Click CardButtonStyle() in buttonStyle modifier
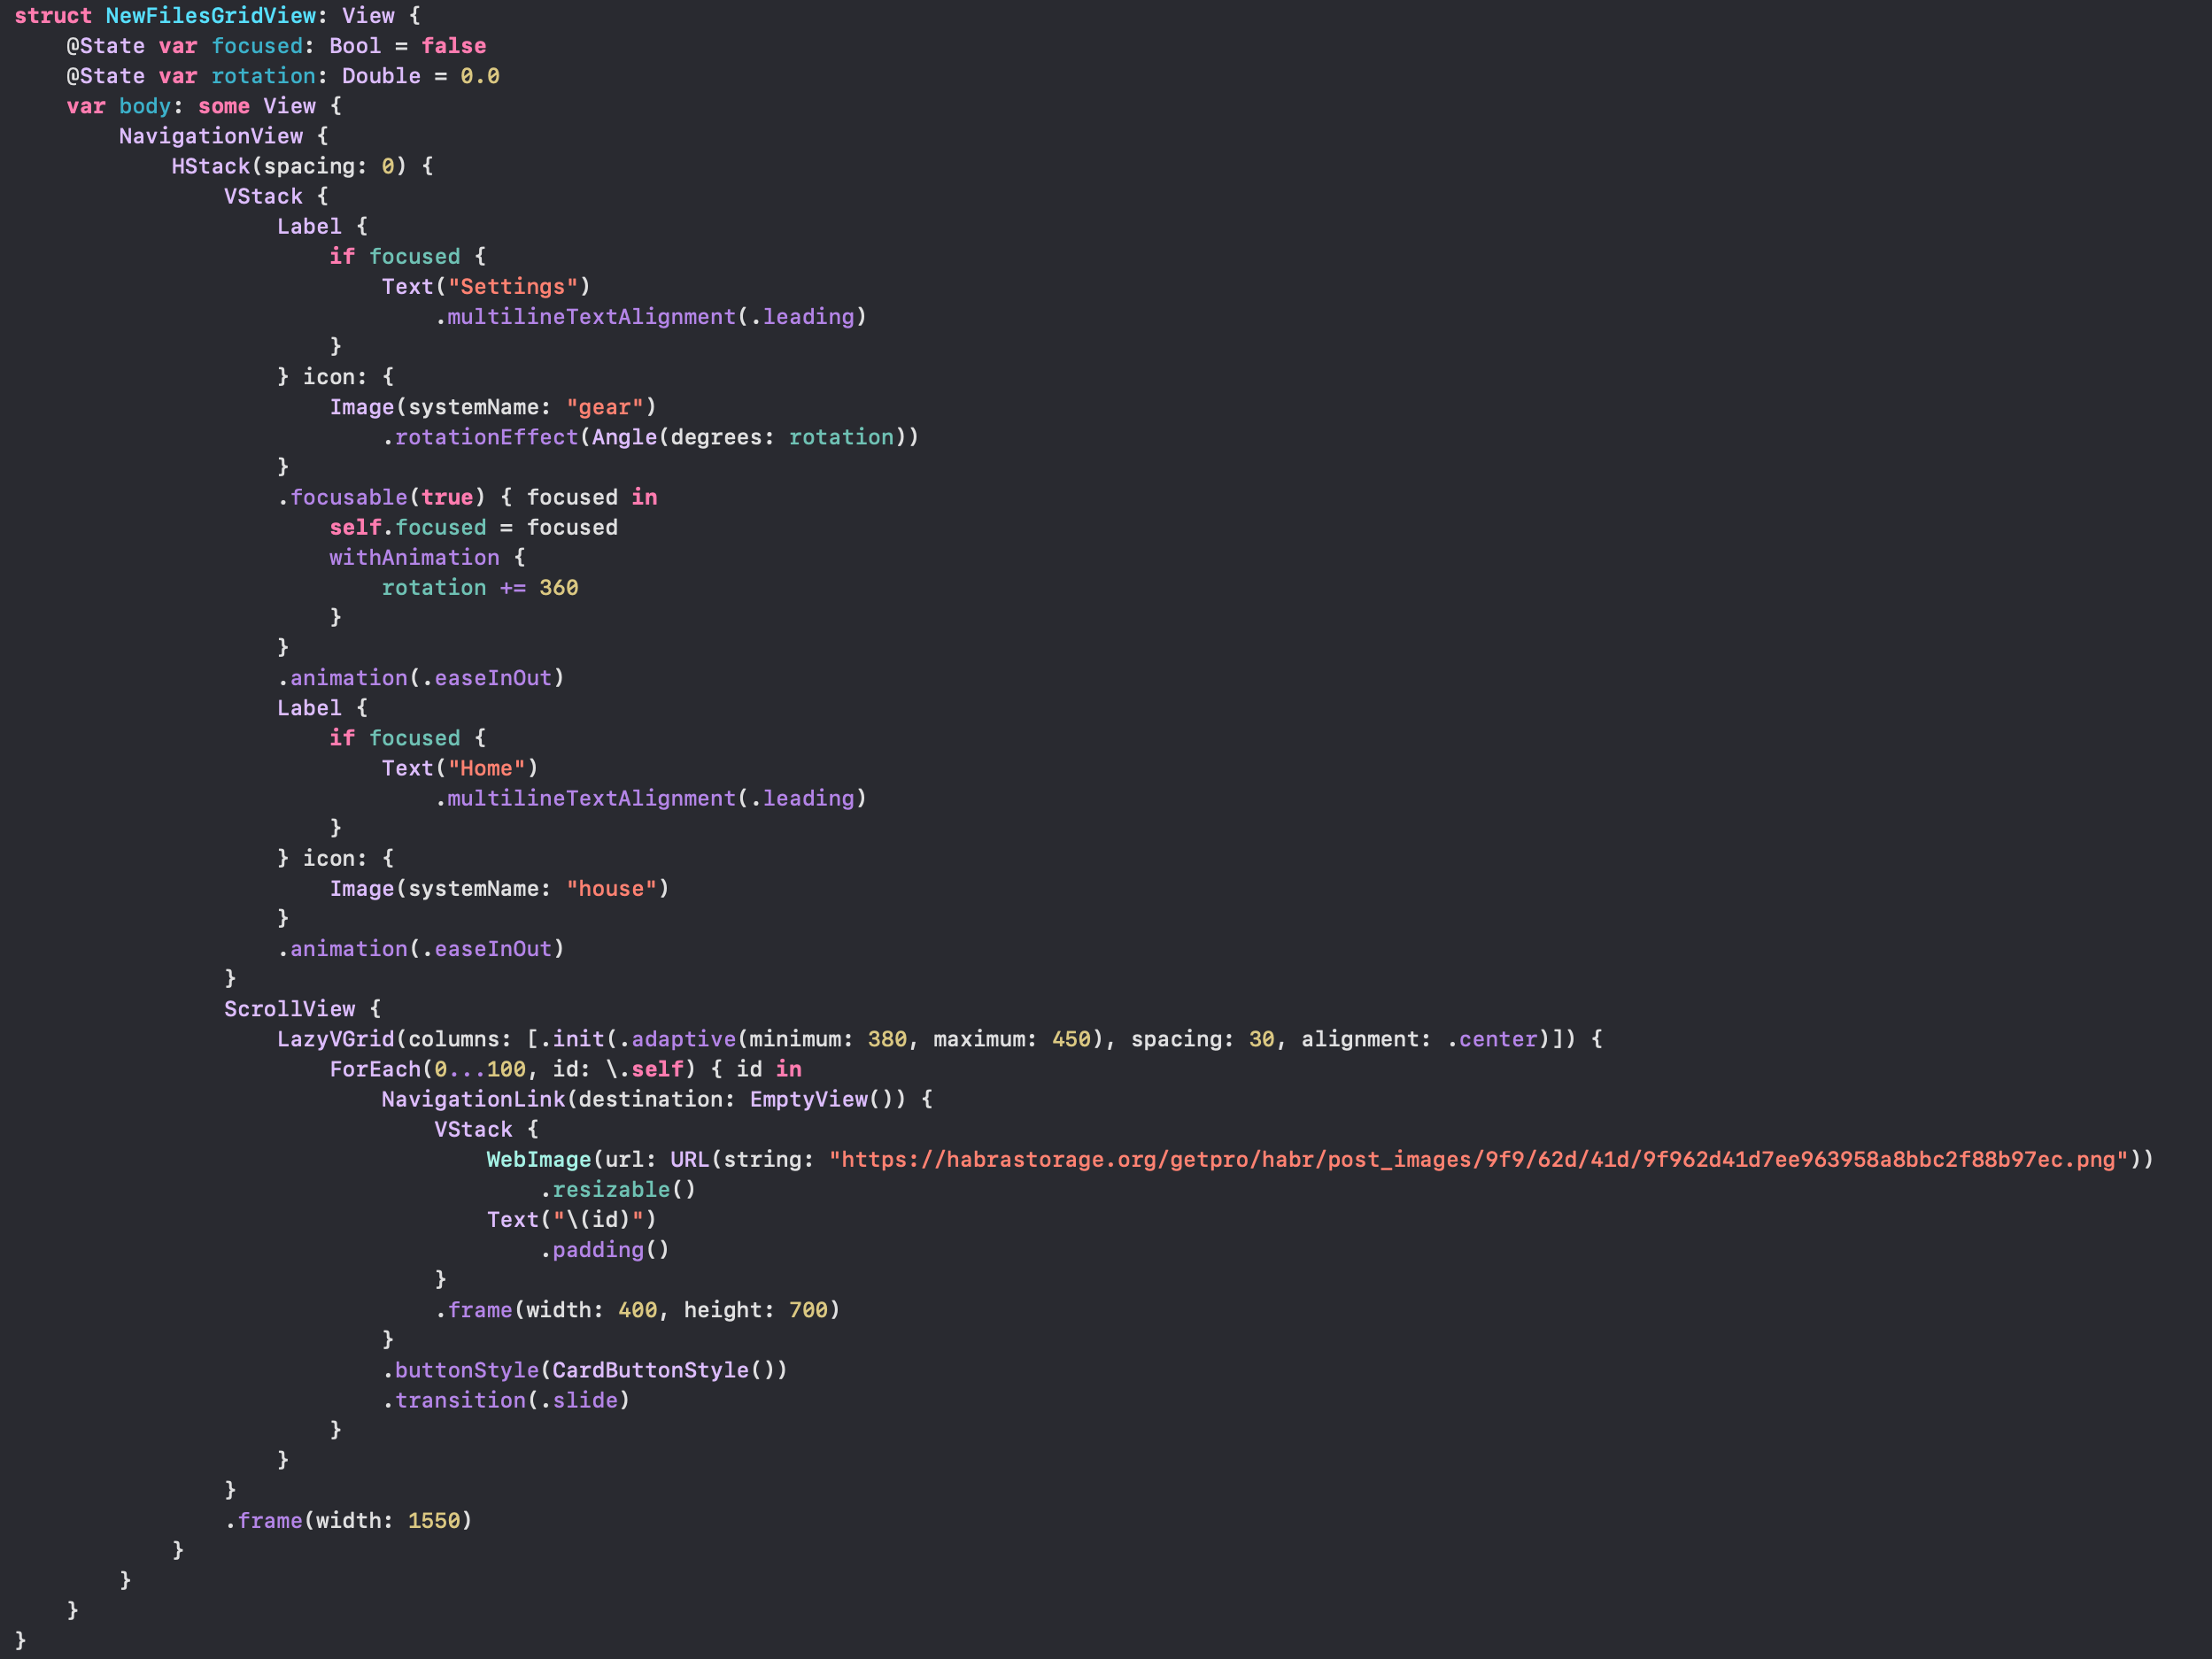 click(664, 1370)
